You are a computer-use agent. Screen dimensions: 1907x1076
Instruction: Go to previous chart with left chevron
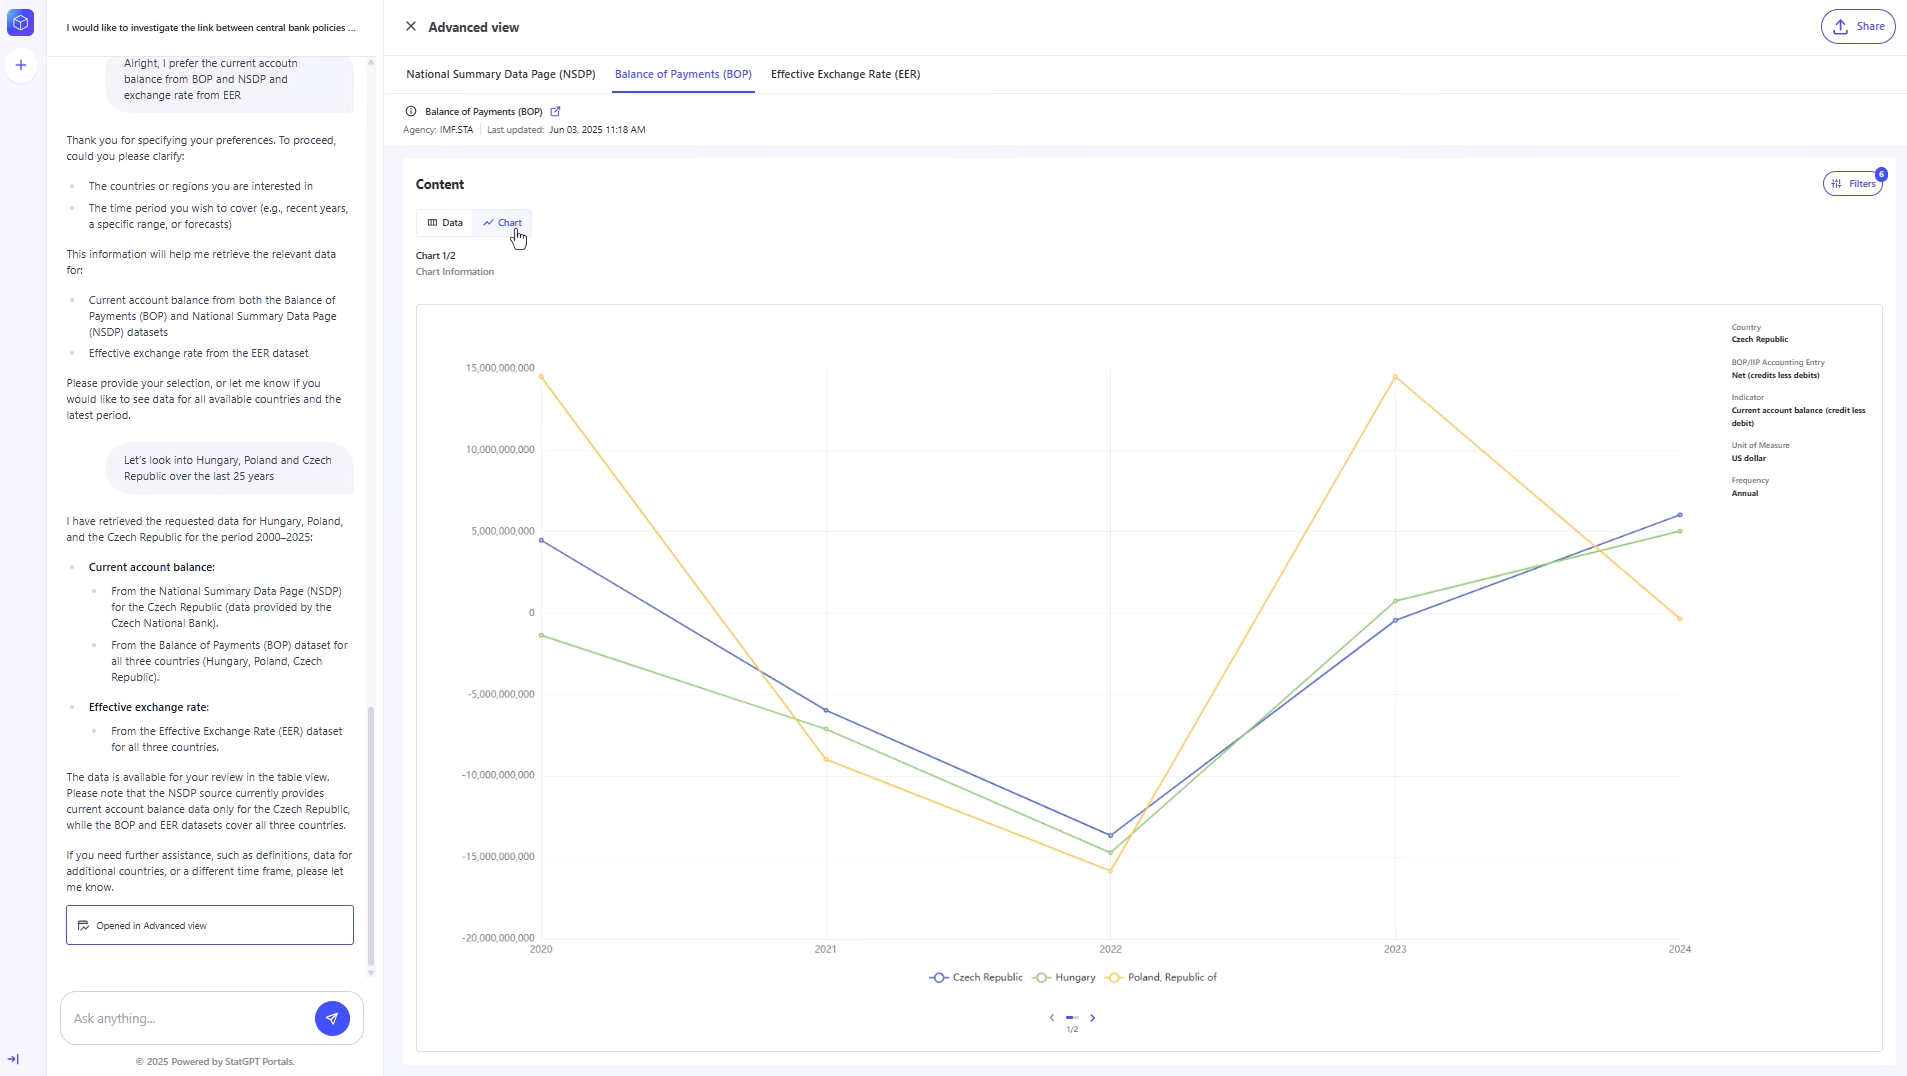[1051, 1018]
